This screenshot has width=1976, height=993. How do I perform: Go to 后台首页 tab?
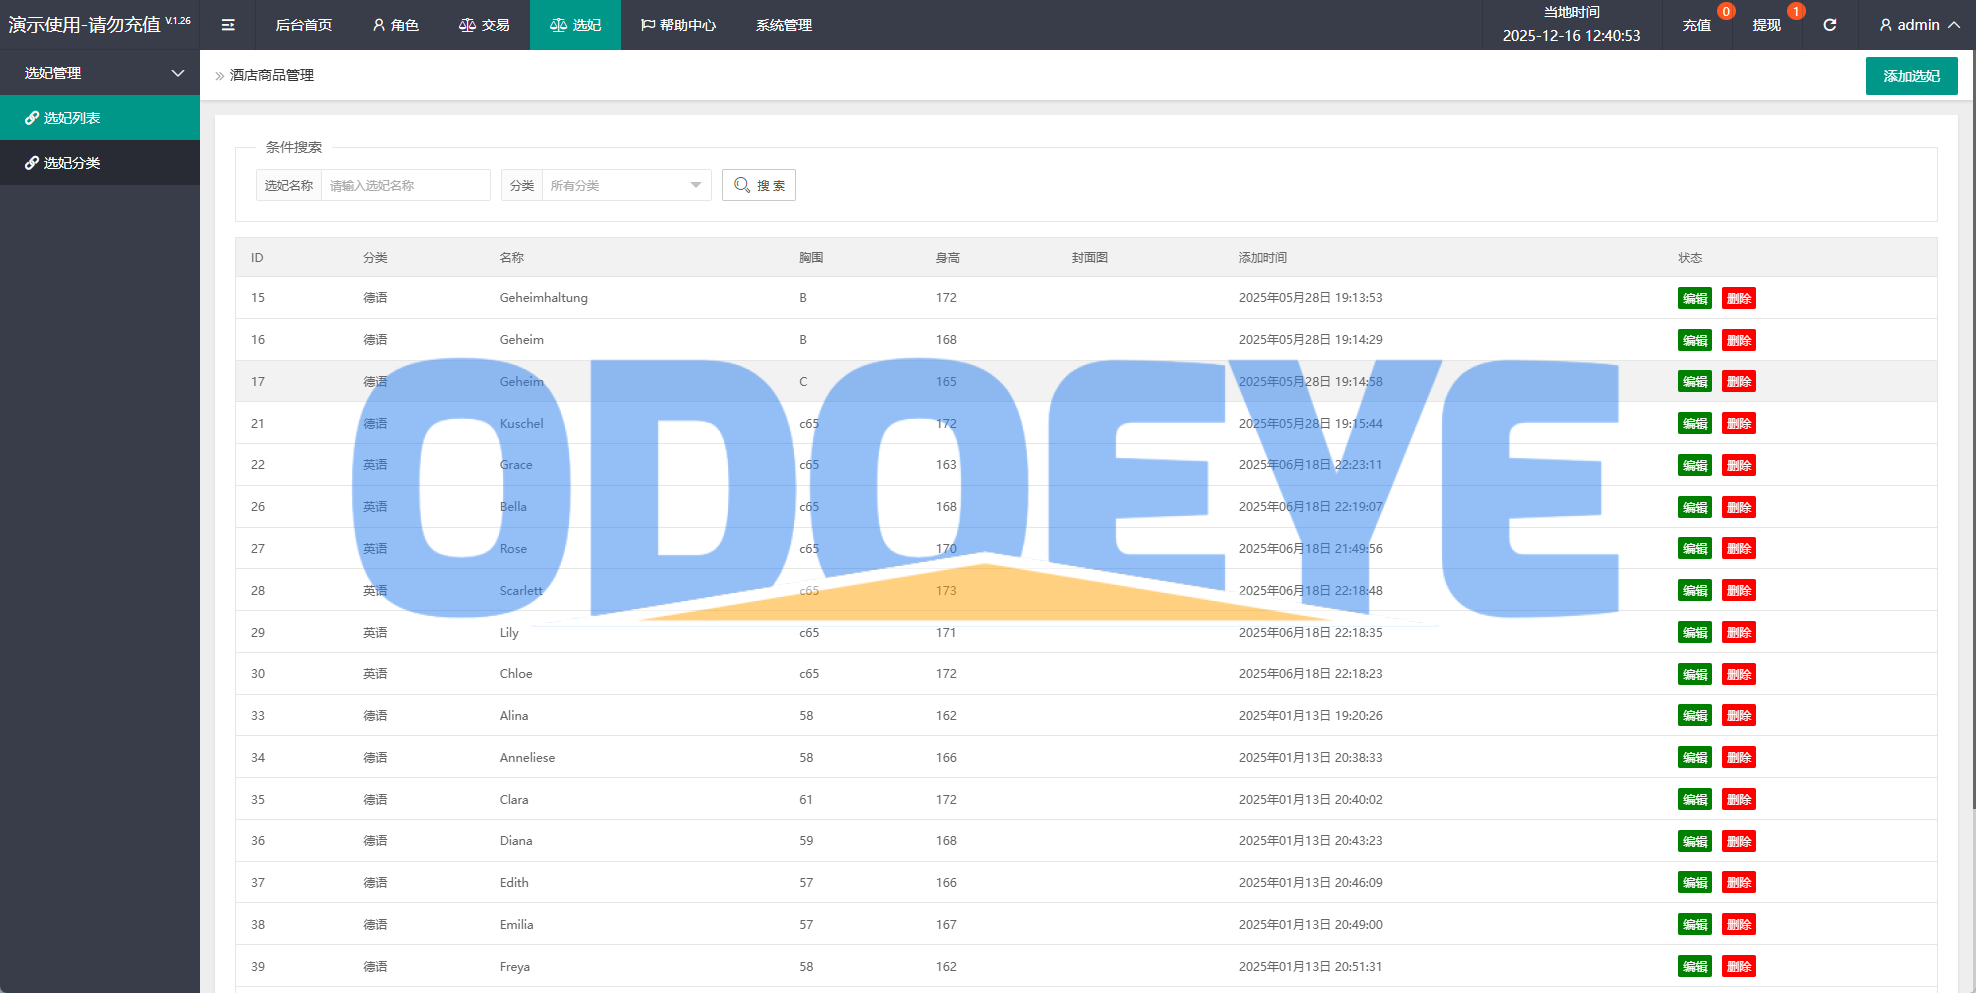303,25
